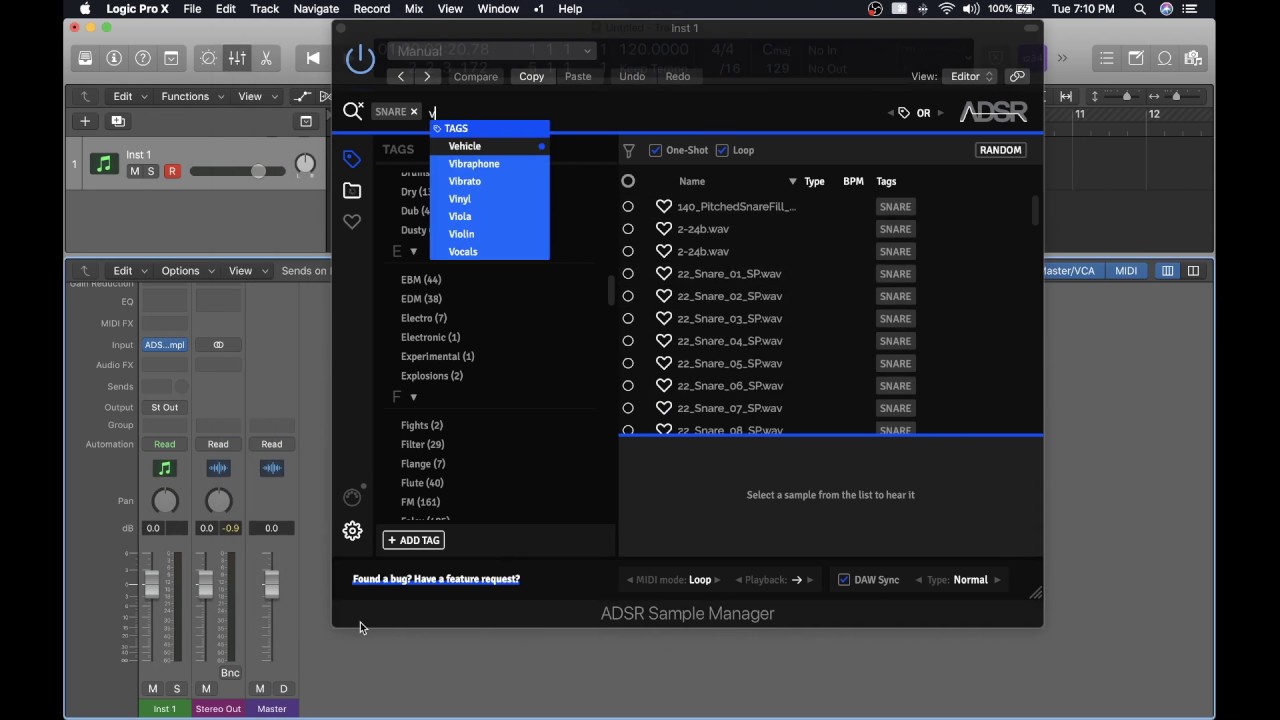
Task: Collapse the E tag group
Action: point(413,252)
